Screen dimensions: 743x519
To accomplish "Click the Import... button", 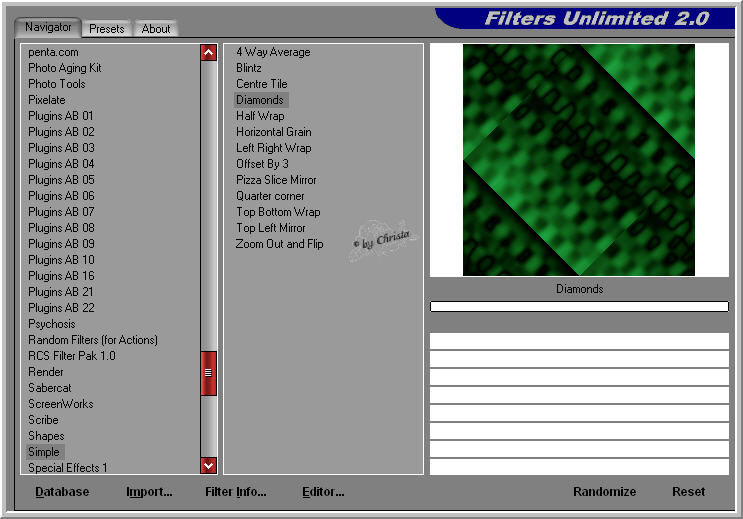I will pos(149,492).
